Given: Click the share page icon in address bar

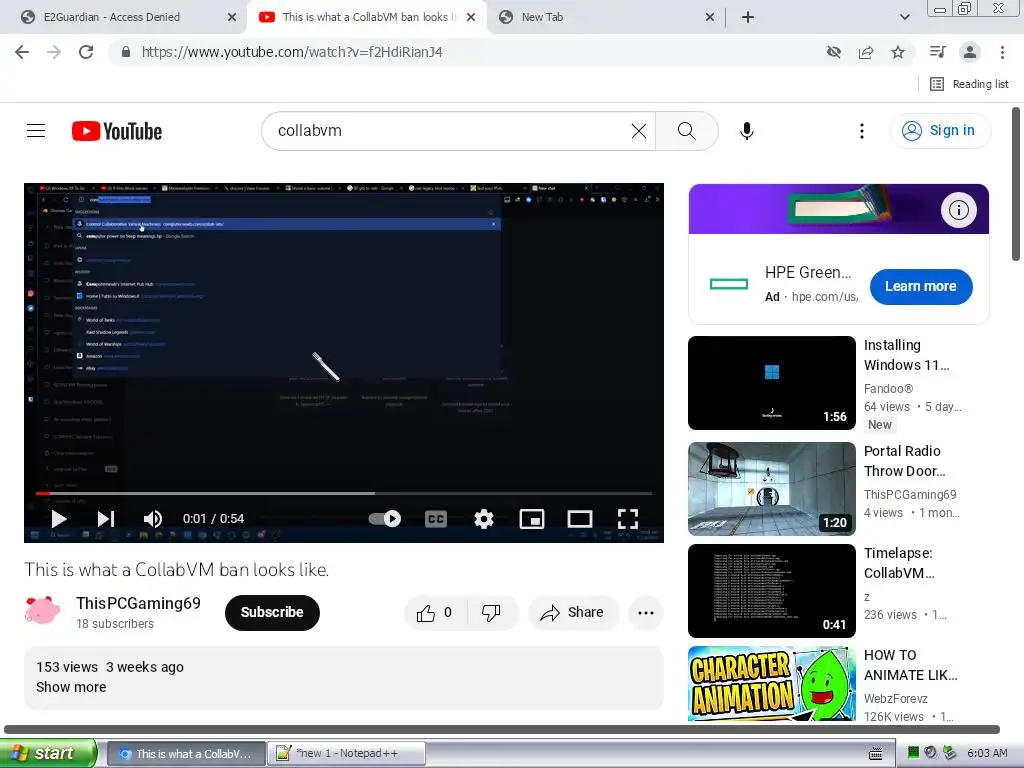Looking at the screenshot, I should pyautogui.click(x=866, y=52).
